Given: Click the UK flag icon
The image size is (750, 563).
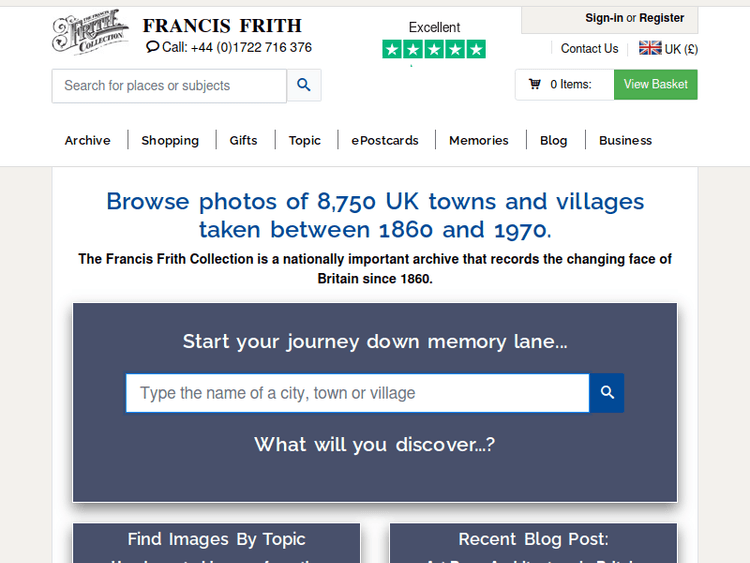Looking at the screenshot, I should coord(650,48).
